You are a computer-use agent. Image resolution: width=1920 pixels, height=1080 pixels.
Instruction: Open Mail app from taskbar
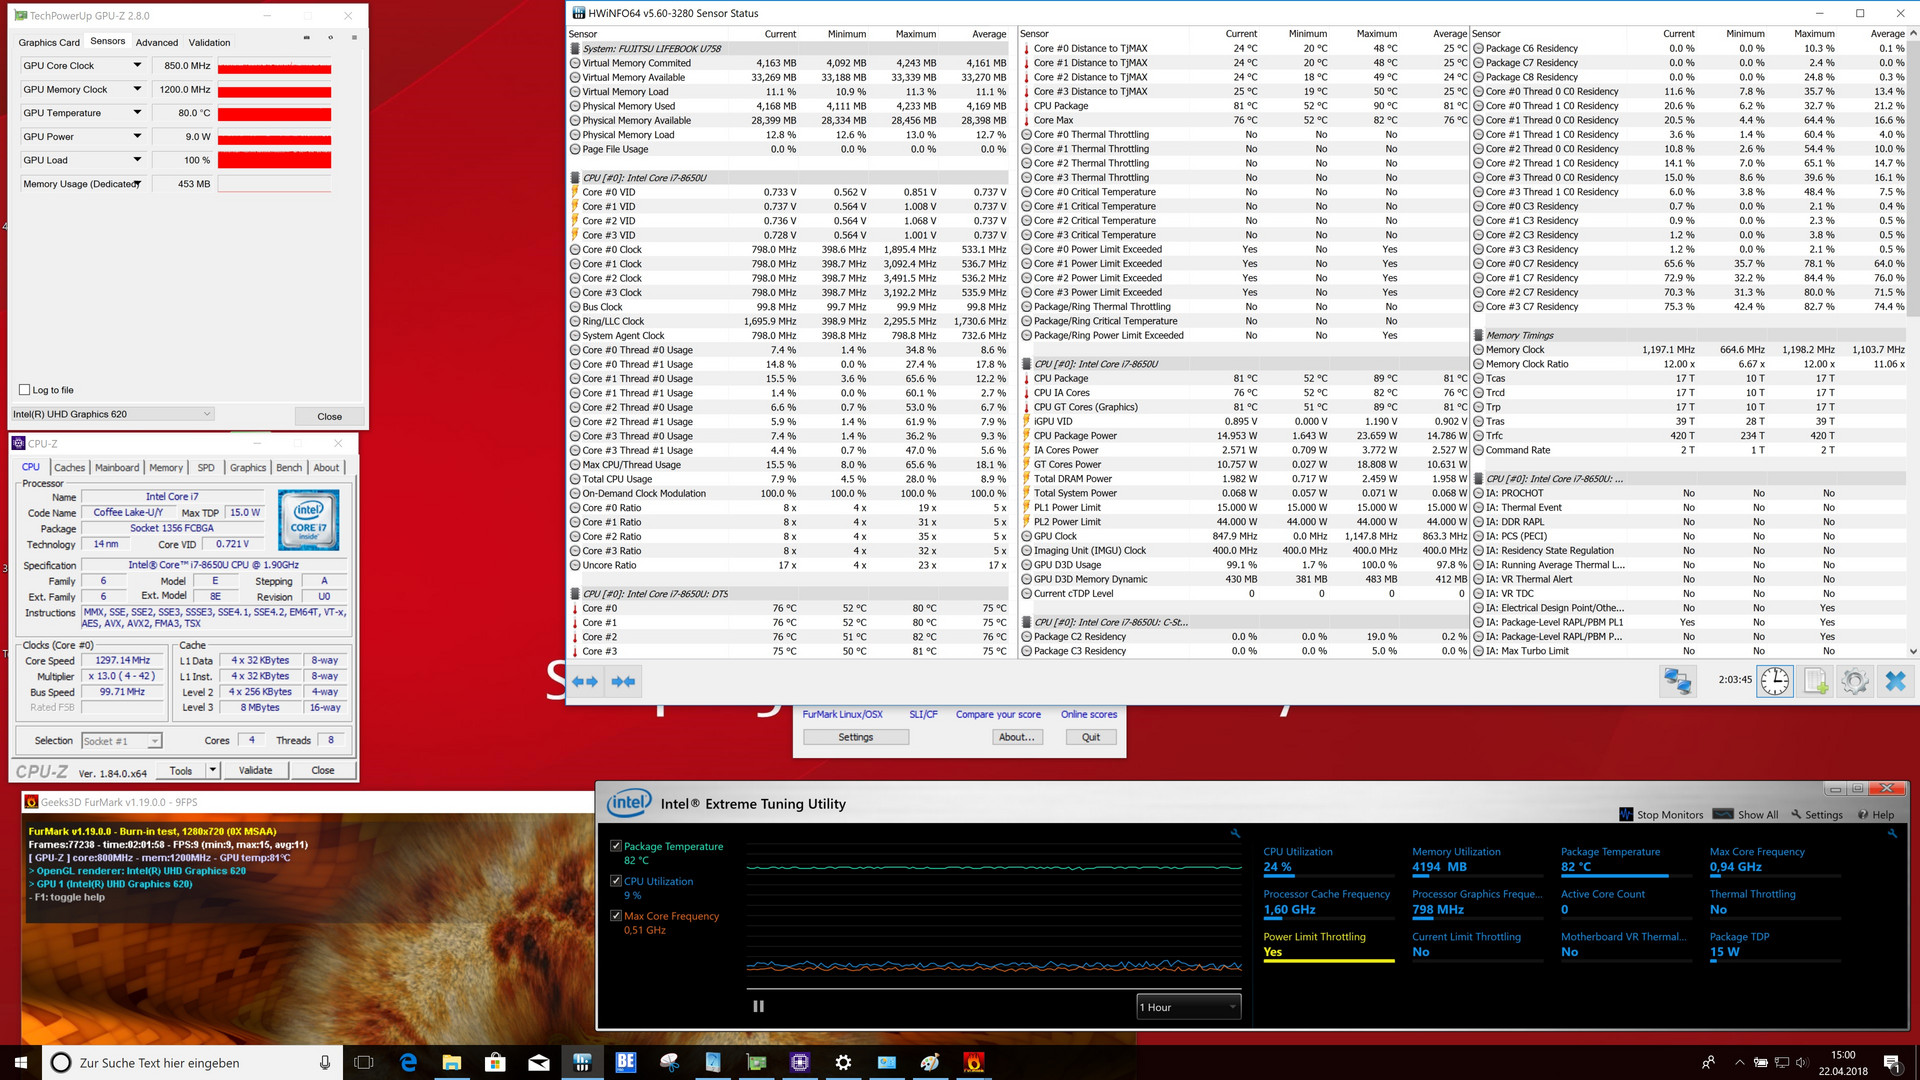coord(539,1063)
